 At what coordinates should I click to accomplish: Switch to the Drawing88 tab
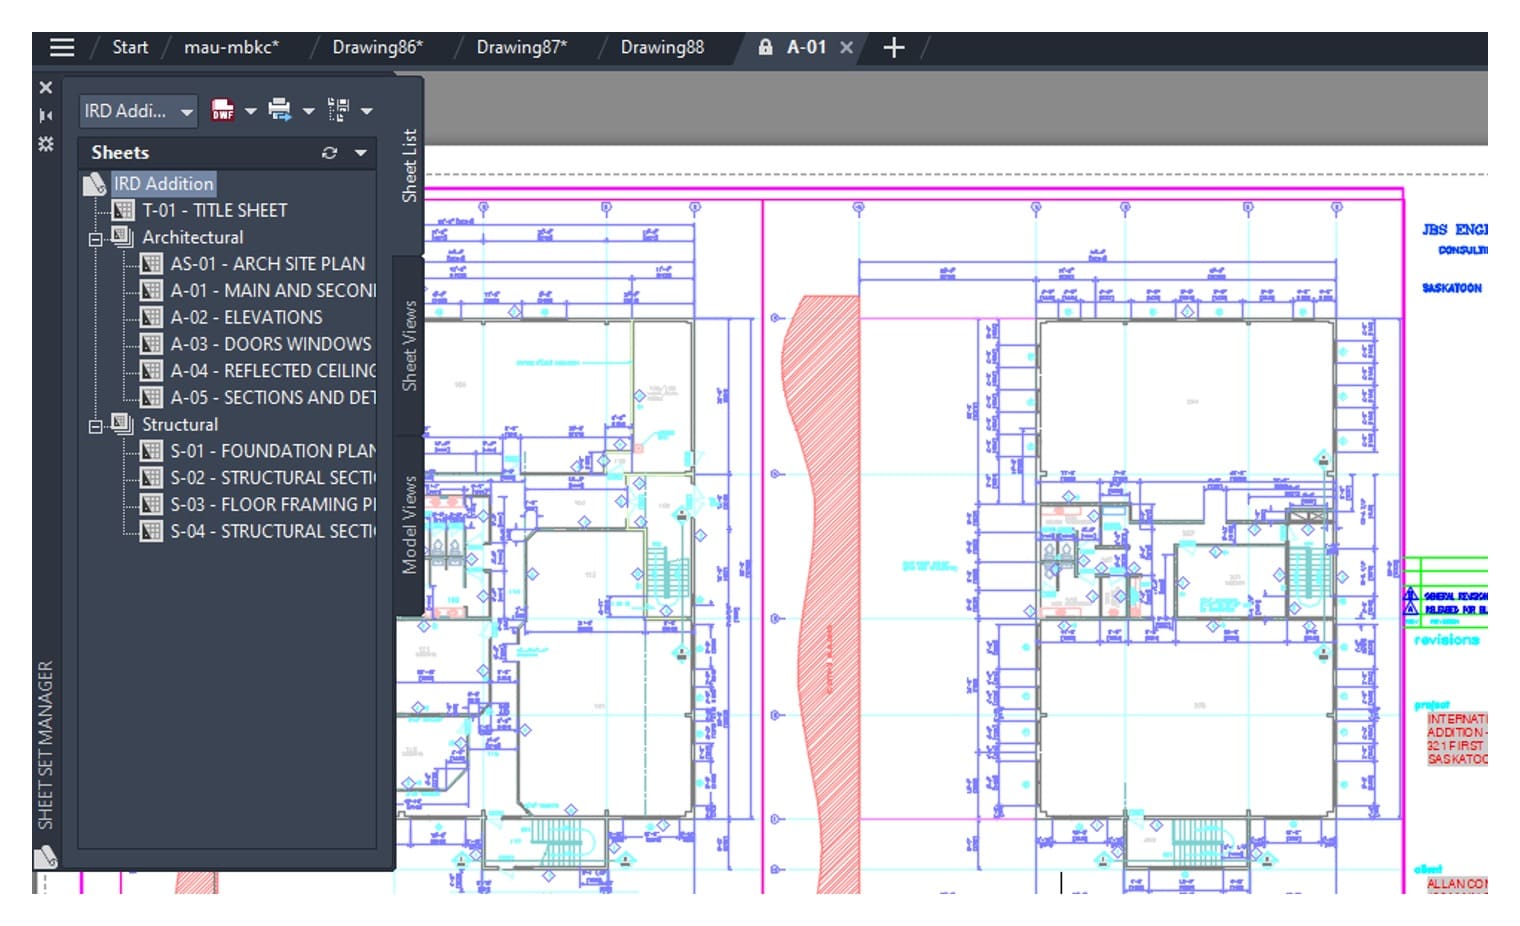coord(662,47)
